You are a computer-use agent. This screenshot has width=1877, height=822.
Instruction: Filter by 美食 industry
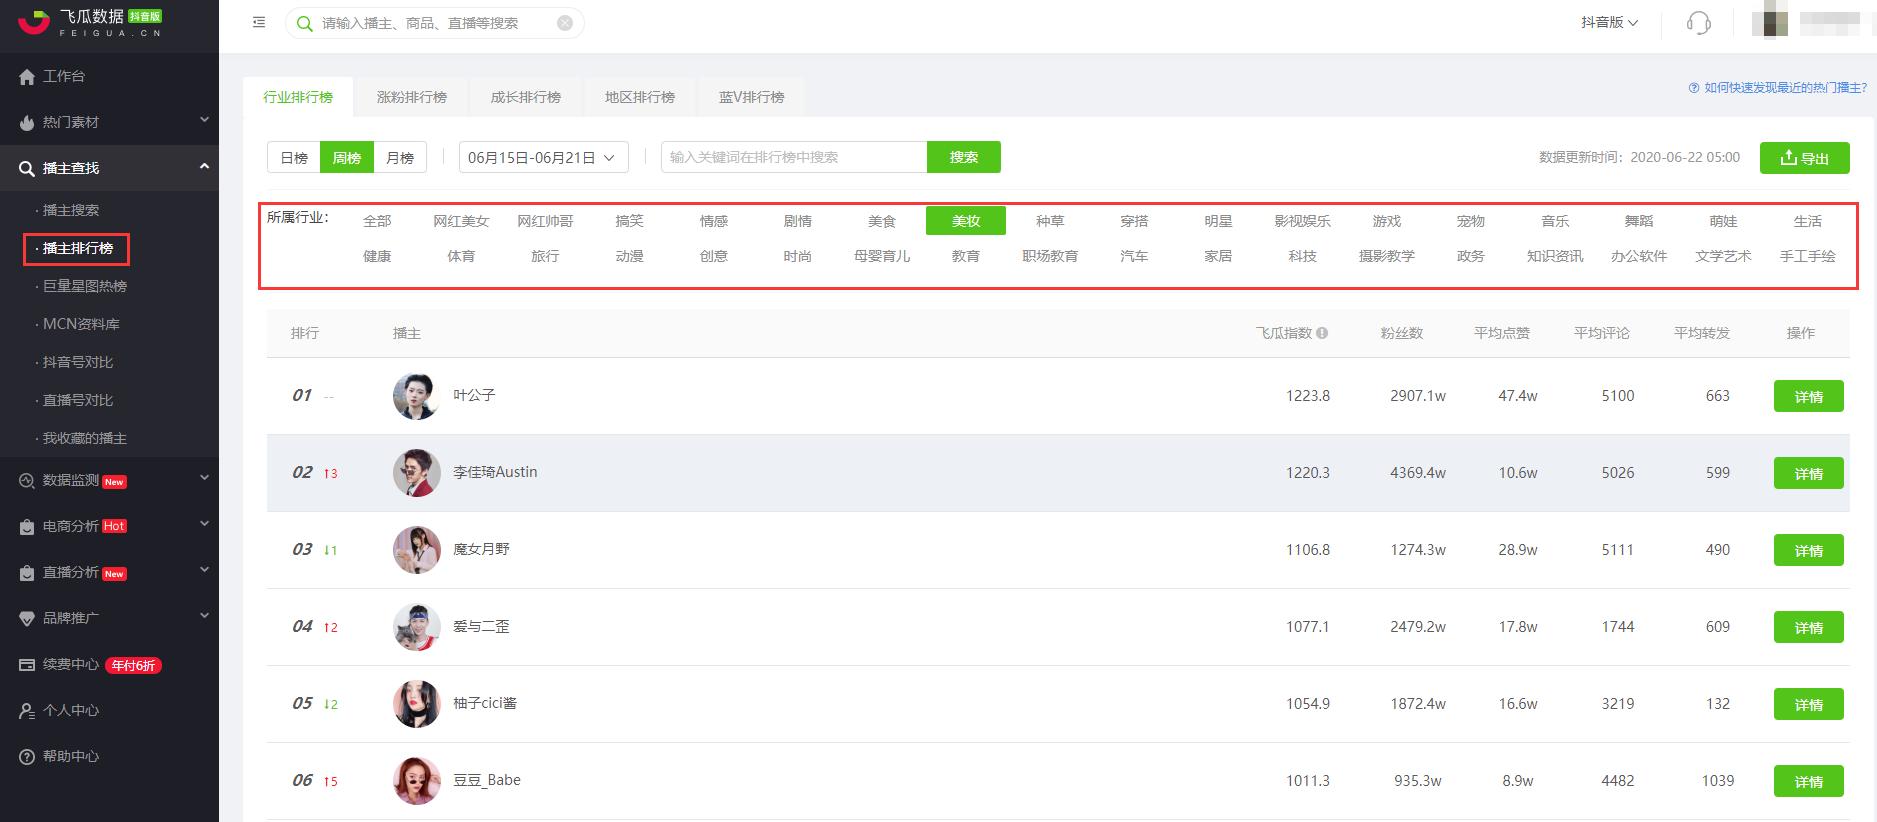click(882, 221)
